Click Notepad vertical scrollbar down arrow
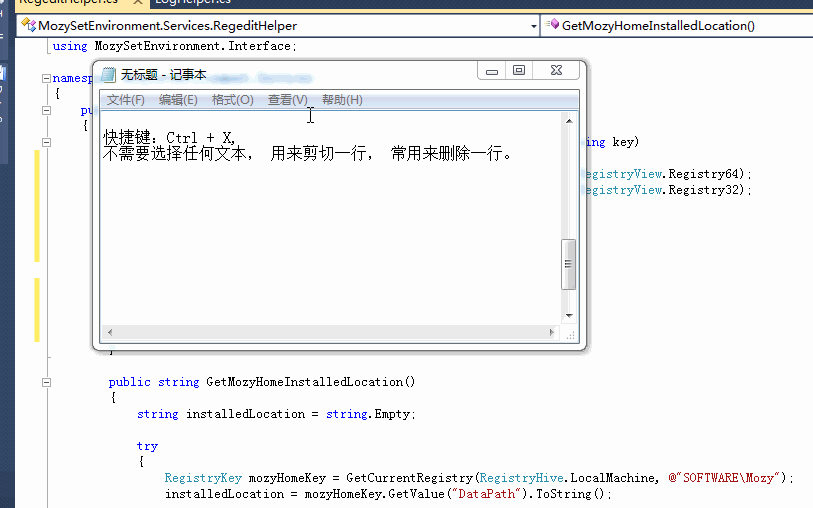This screenshot has width=813, height=508. (x=569, y=315)
